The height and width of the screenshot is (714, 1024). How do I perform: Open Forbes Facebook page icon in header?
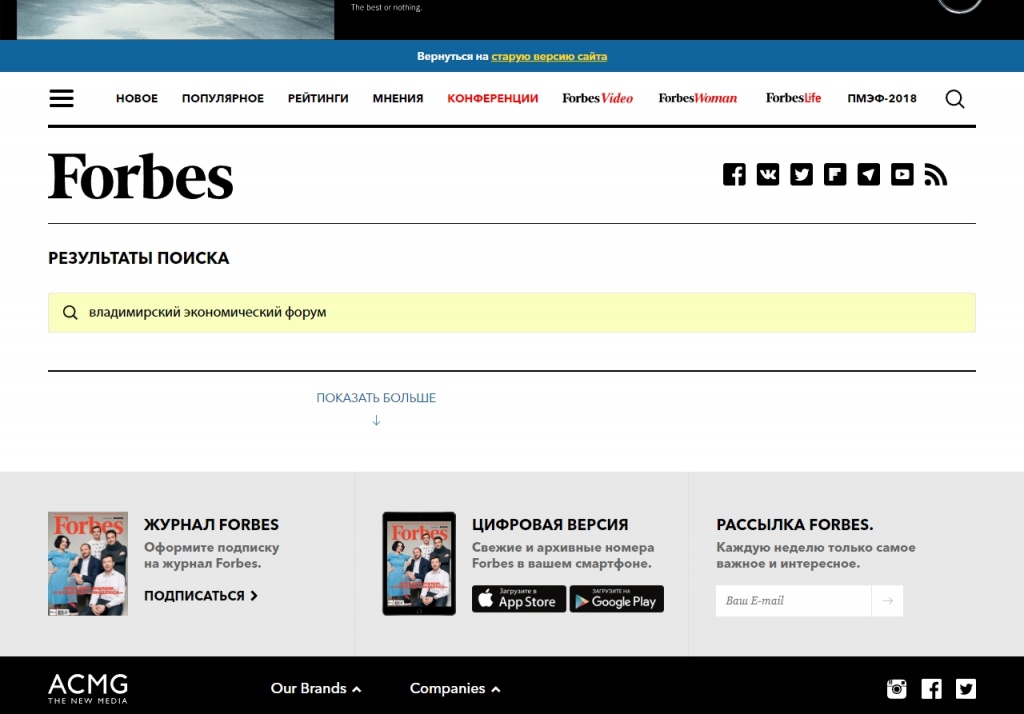[x=734, y=174]
